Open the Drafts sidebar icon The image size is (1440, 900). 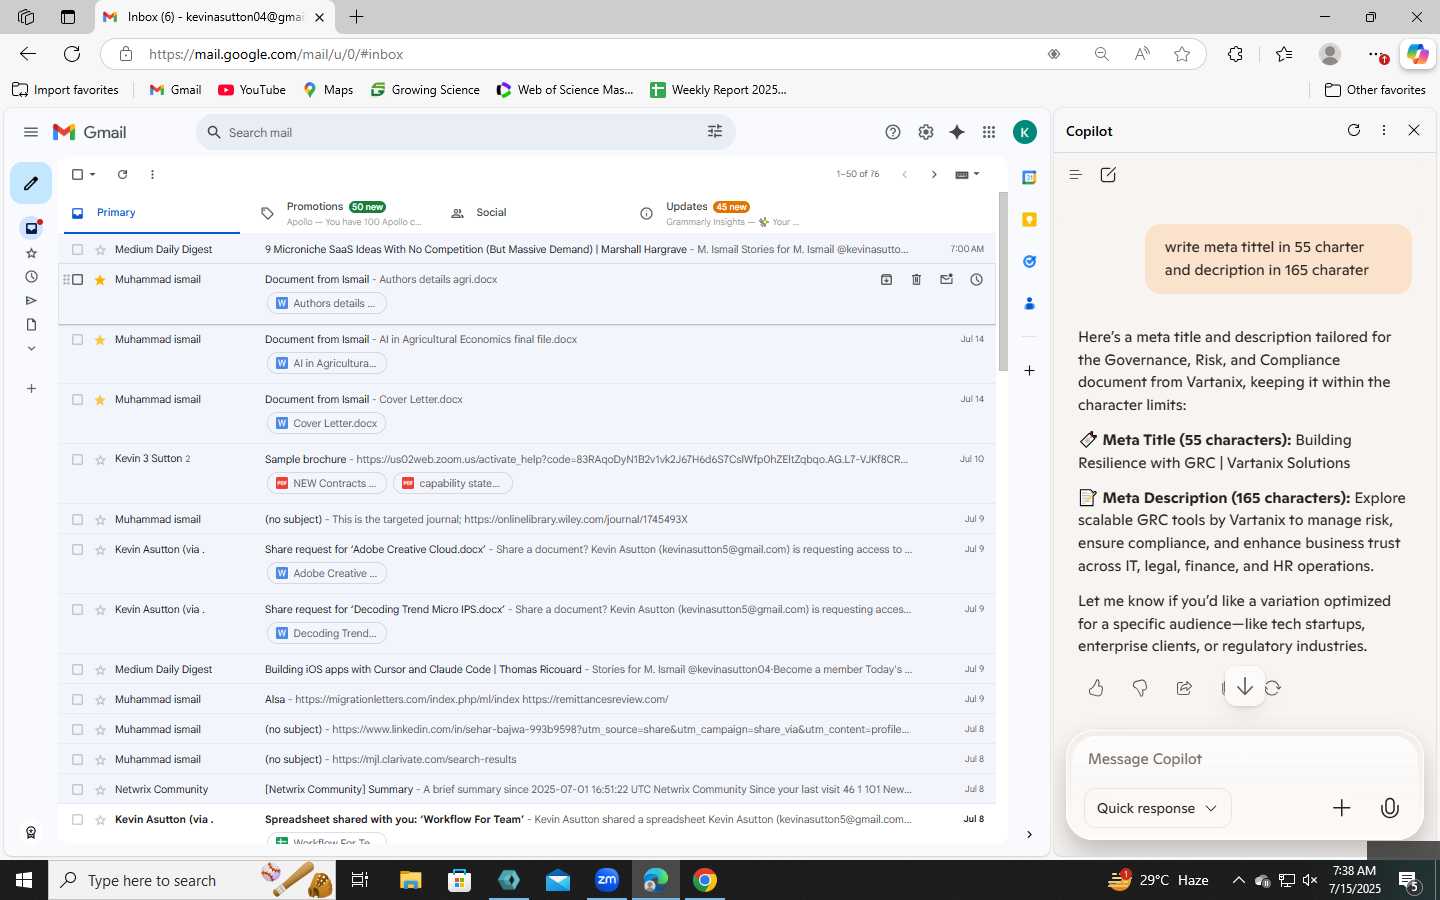tap(31, 325)
